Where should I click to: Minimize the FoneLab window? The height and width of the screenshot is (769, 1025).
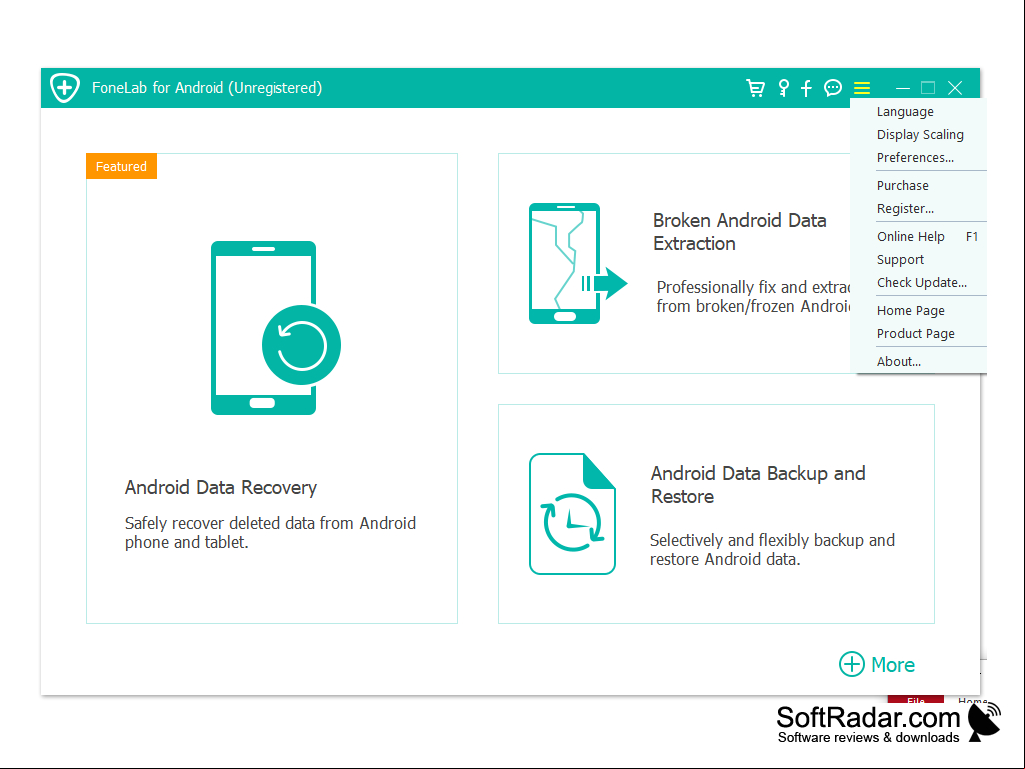(903, 88)
